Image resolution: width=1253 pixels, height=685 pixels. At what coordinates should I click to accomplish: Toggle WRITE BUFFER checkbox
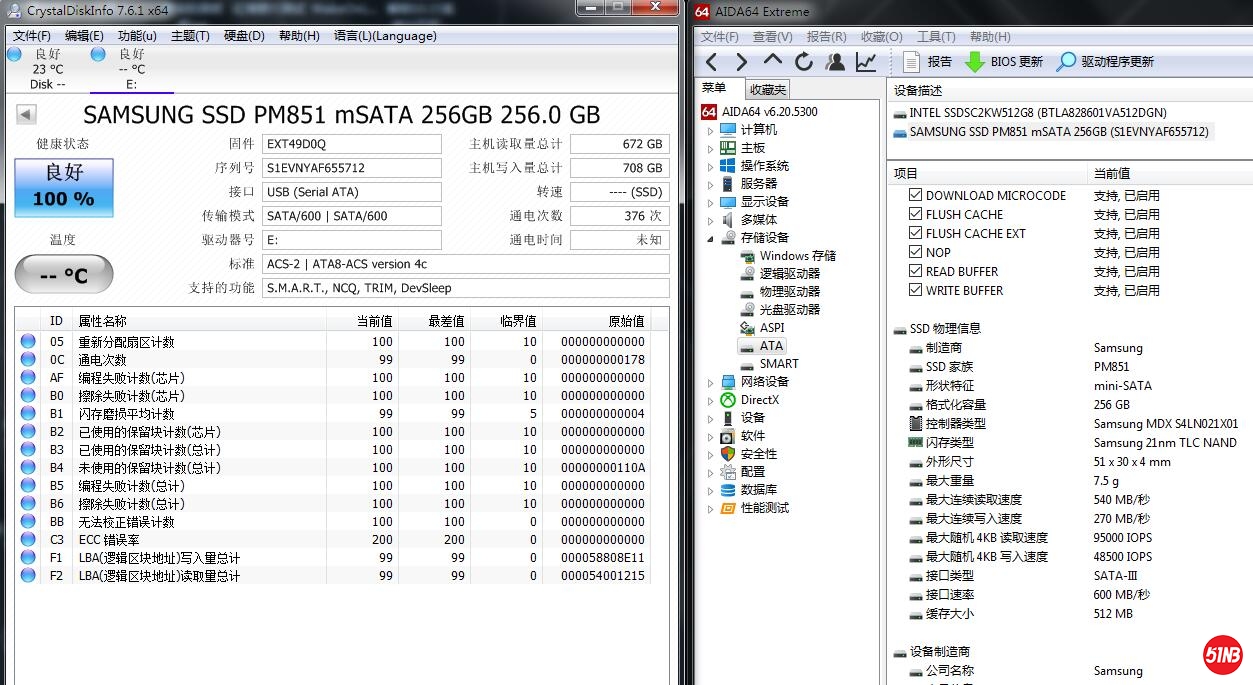tap(915, 291)
